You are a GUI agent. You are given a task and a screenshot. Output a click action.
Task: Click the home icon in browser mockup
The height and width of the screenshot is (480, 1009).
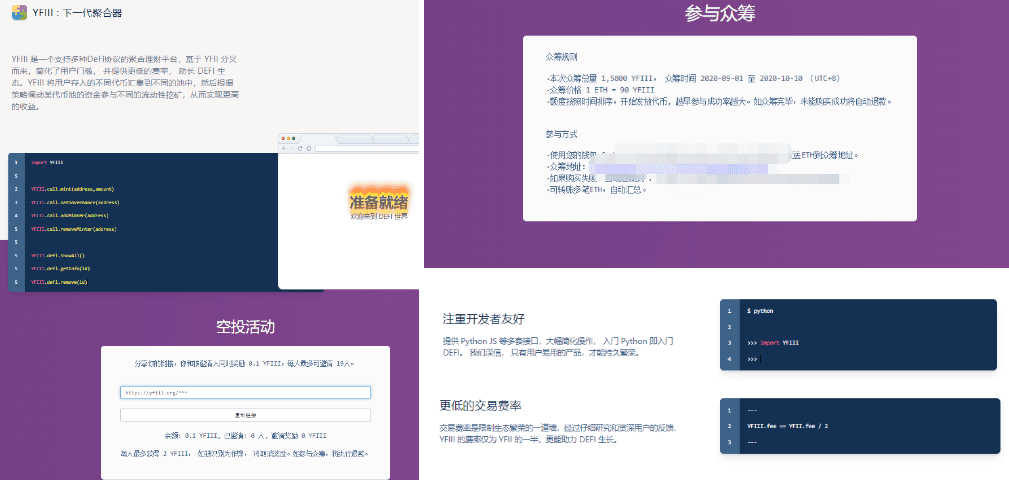click(x=309, y=148)
